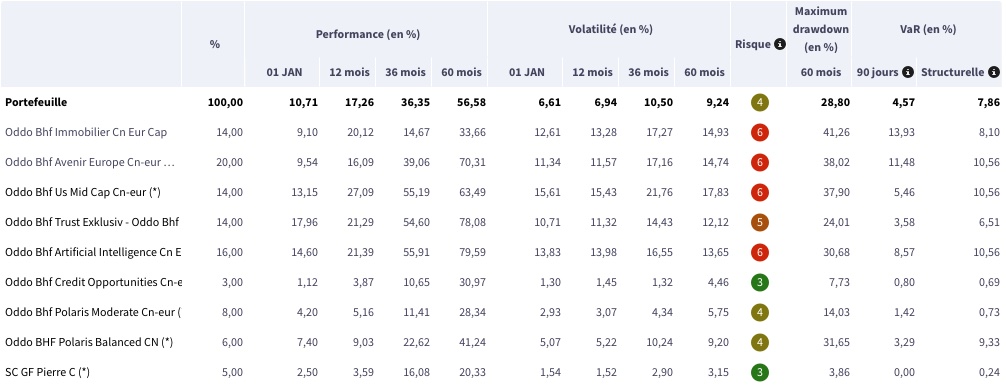
Task: Click the info icon beside 90 jours
Action: [x=908, y=72]
